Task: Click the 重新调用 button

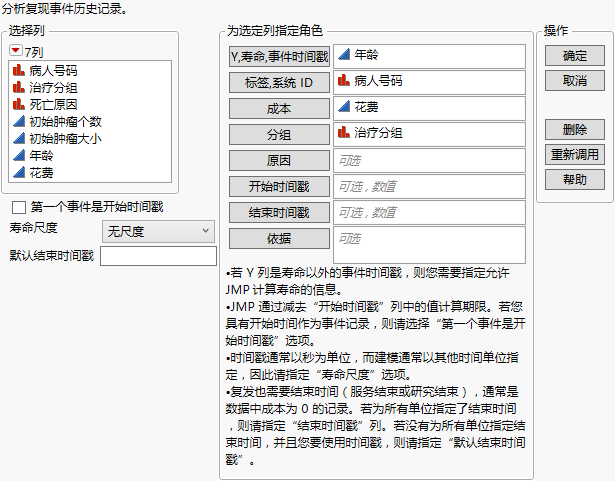Action: [x=575, y=155]
